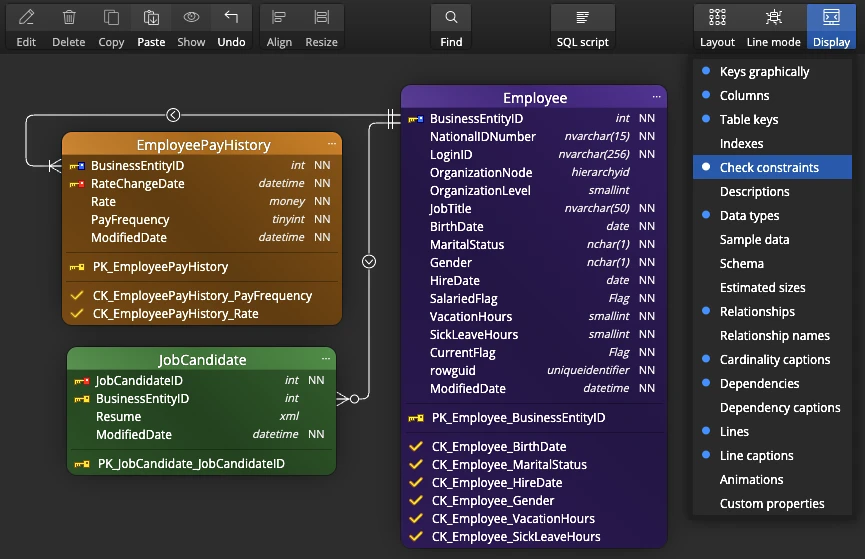Enable Animations in the Display menu

tap(772, 480)
